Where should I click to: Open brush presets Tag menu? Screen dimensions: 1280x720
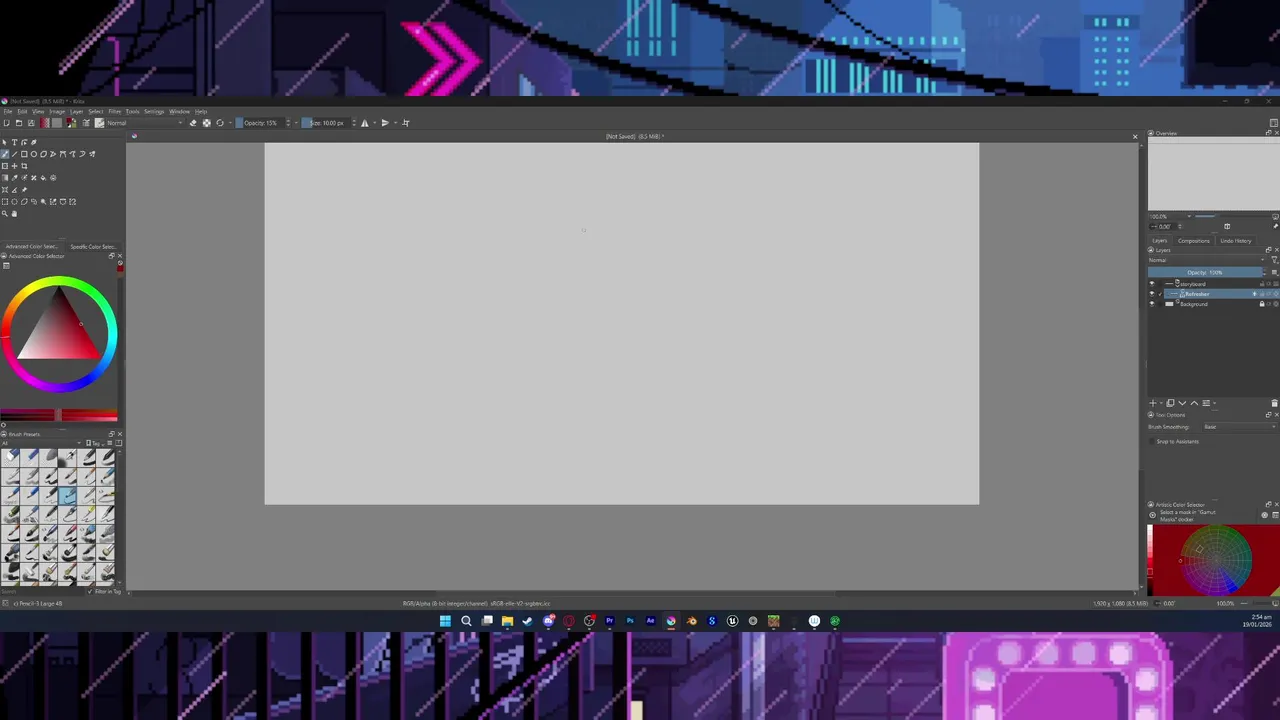(x=96, y=443)
